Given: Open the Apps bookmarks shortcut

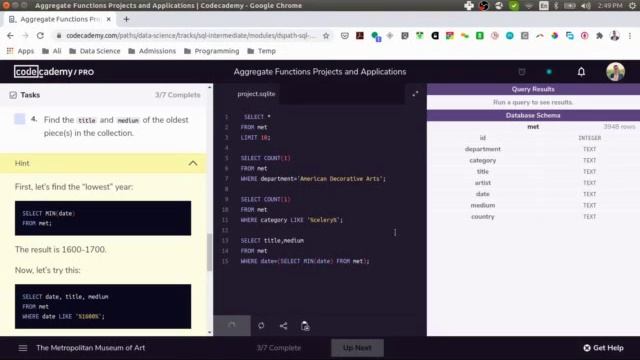Looking at the screenshot, I should point(20,51).
